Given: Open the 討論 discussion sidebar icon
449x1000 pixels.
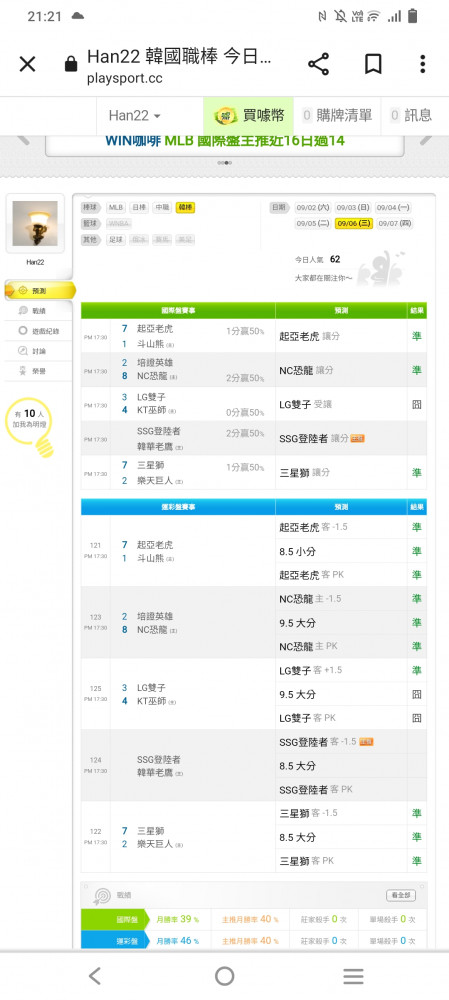Looking at the screenshot, I should pos(23,351).
